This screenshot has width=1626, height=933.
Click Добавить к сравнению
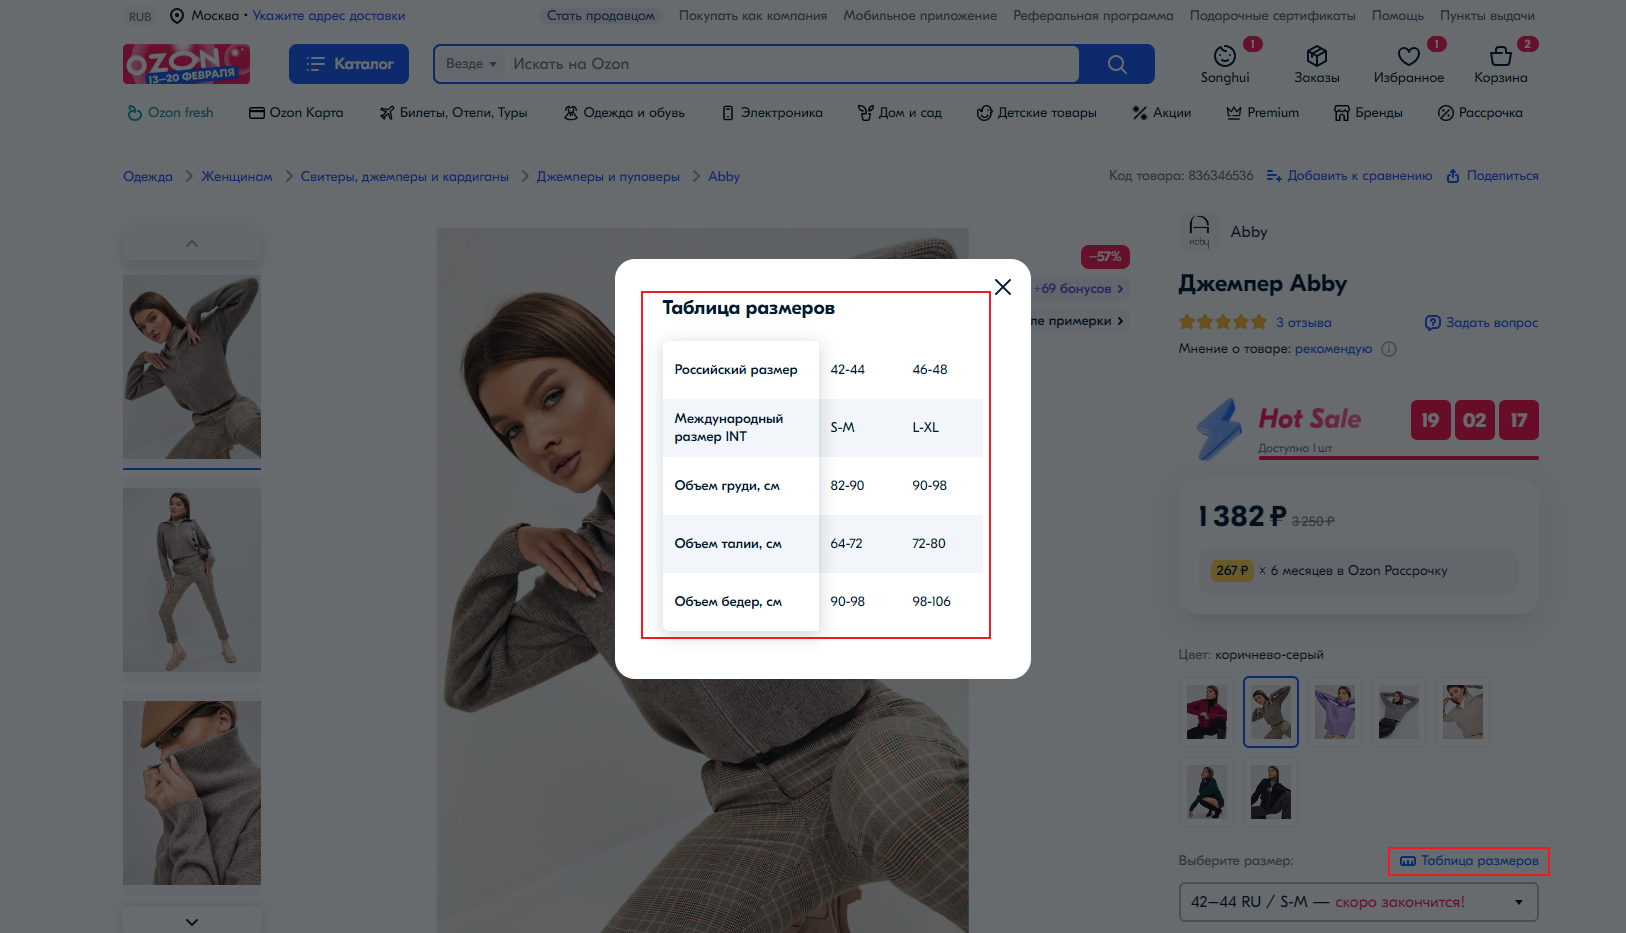pos(1349,176)
